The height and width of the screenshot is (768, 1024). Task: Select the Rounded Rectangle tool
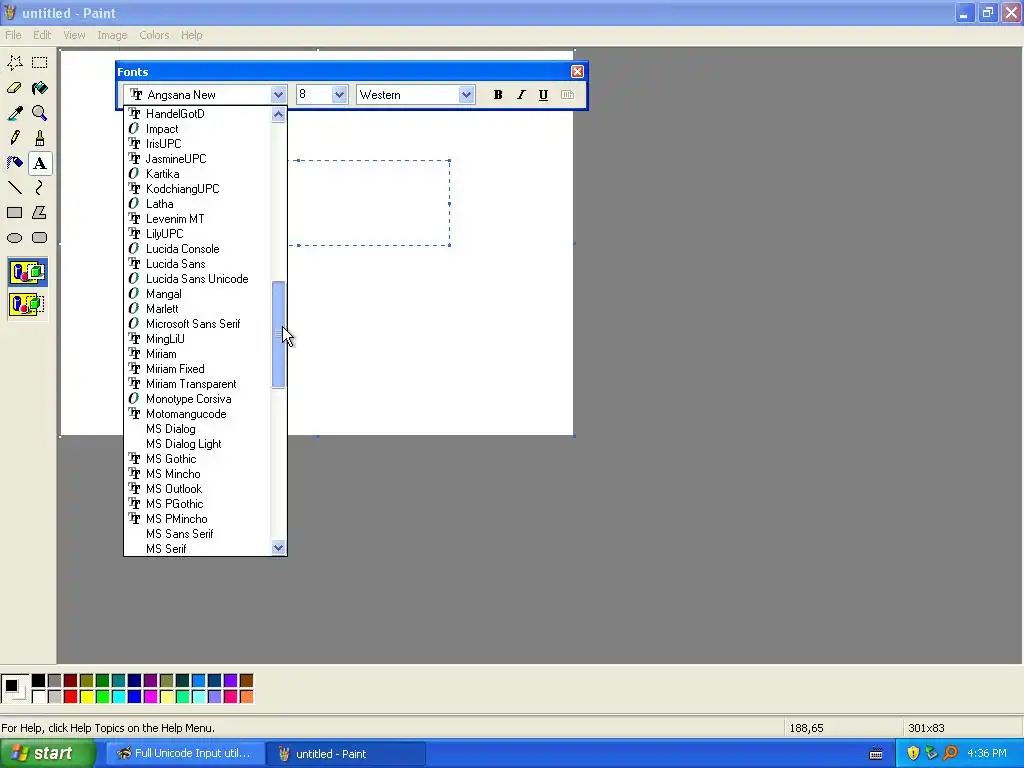pos(40,238)
